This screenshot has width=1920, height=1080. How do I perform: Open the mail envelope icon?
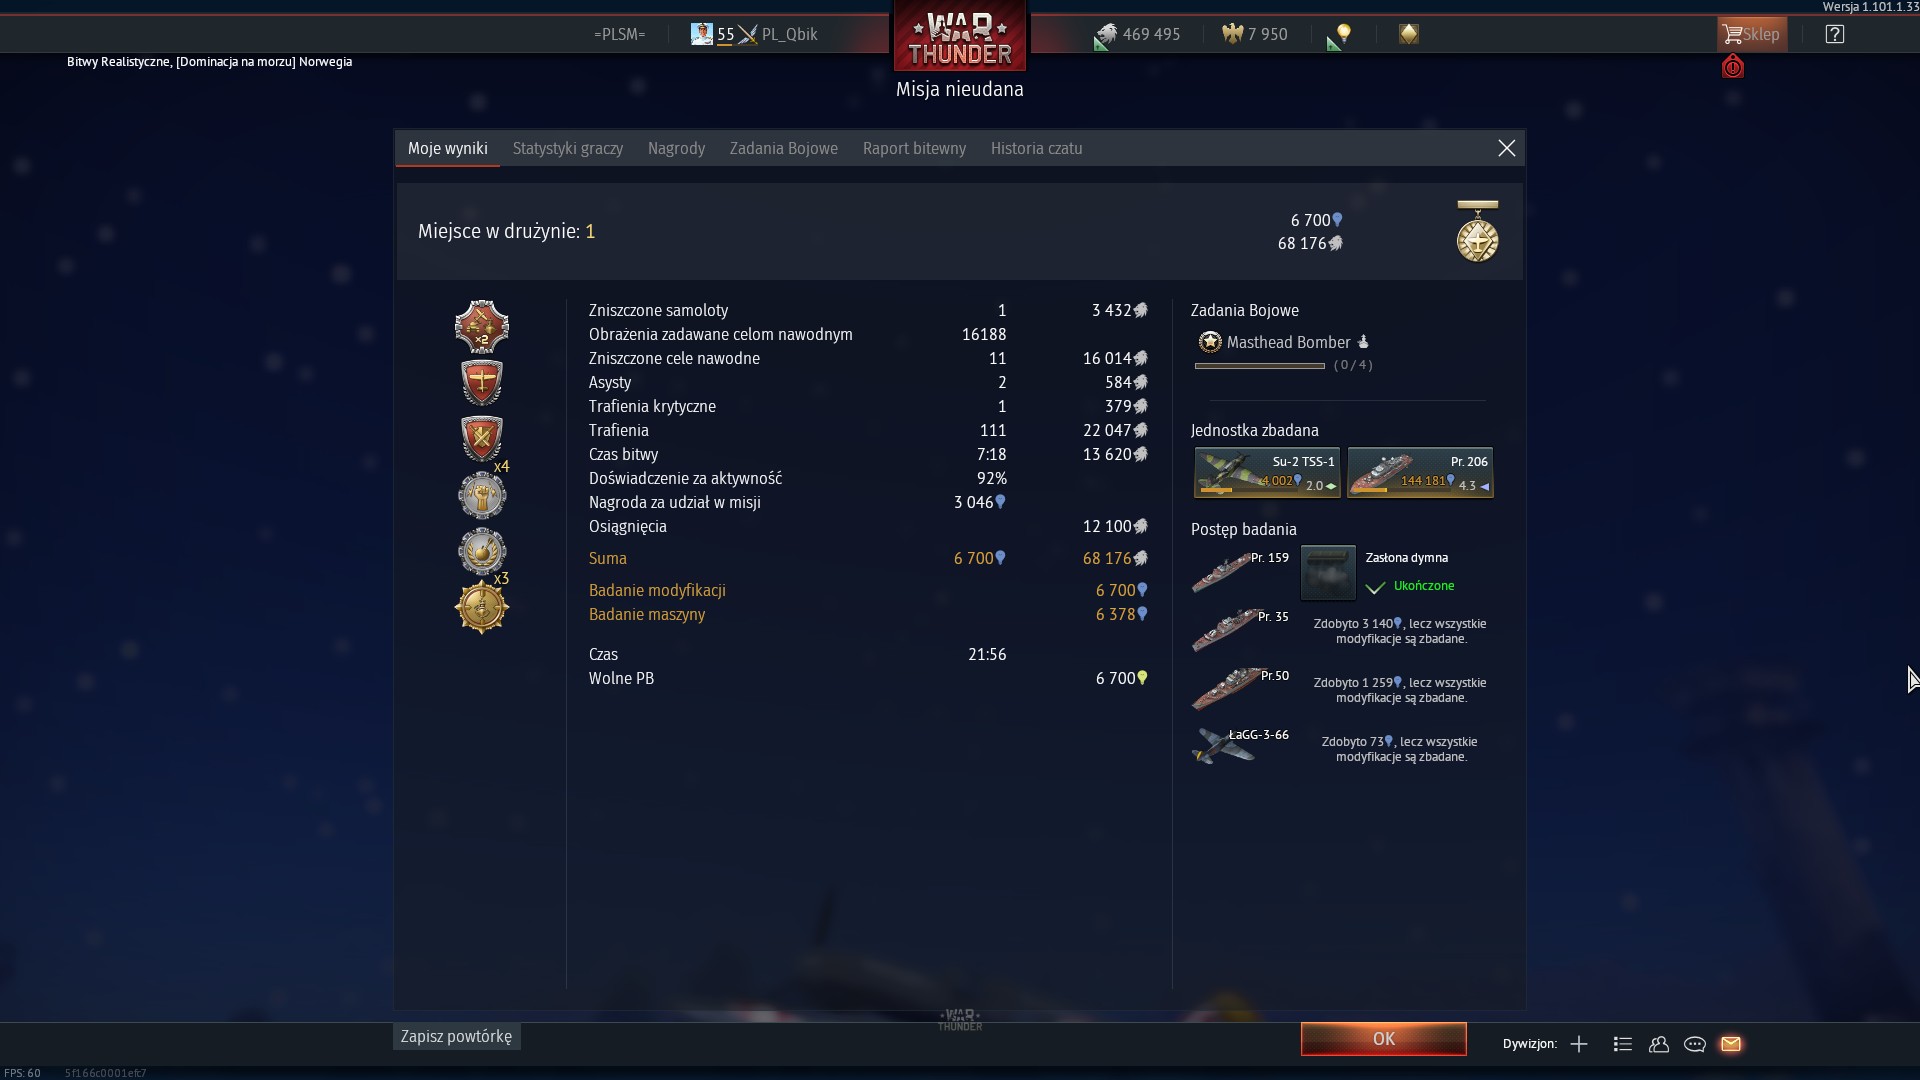[1731, 1044]
